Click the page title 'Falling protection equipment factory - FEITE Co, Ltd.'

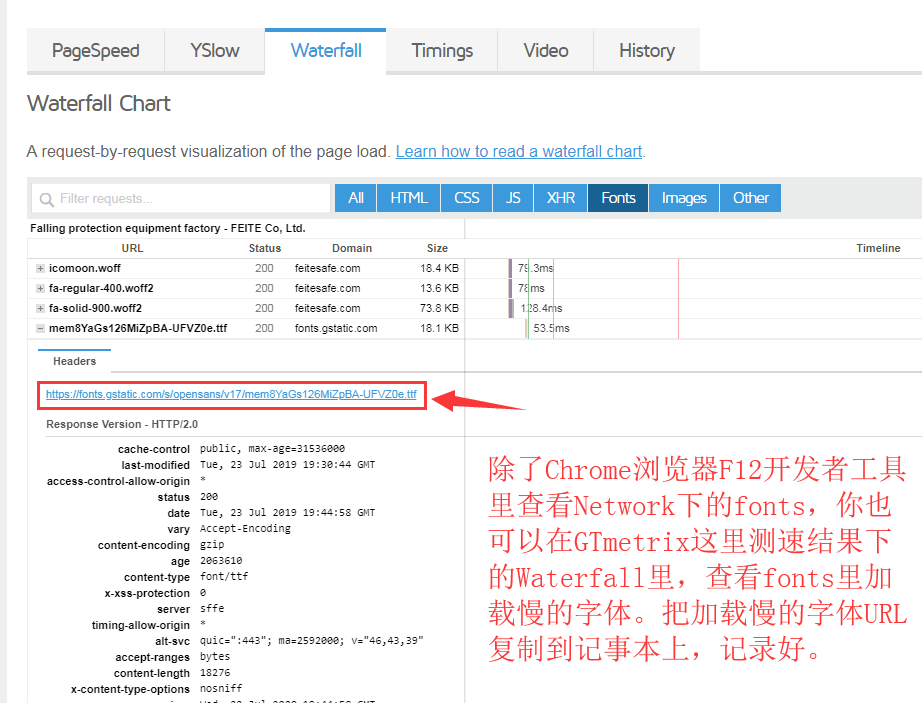168,228
